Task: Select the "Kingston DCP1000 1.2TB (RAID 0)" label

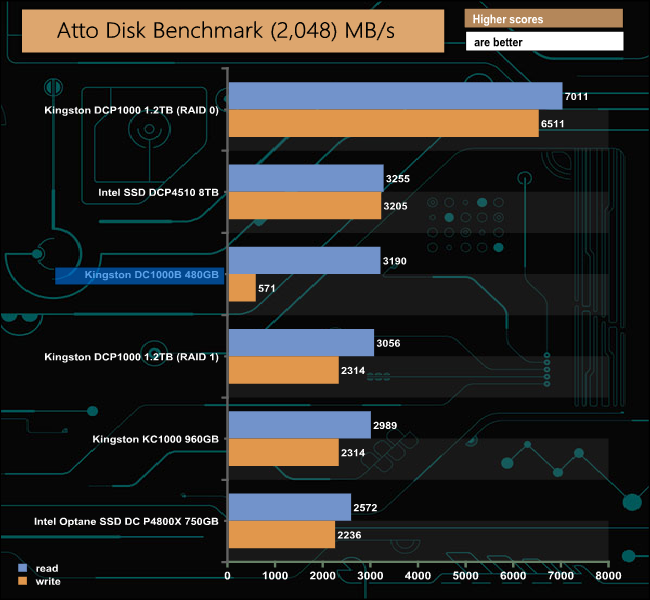Action: click(131, 110)
